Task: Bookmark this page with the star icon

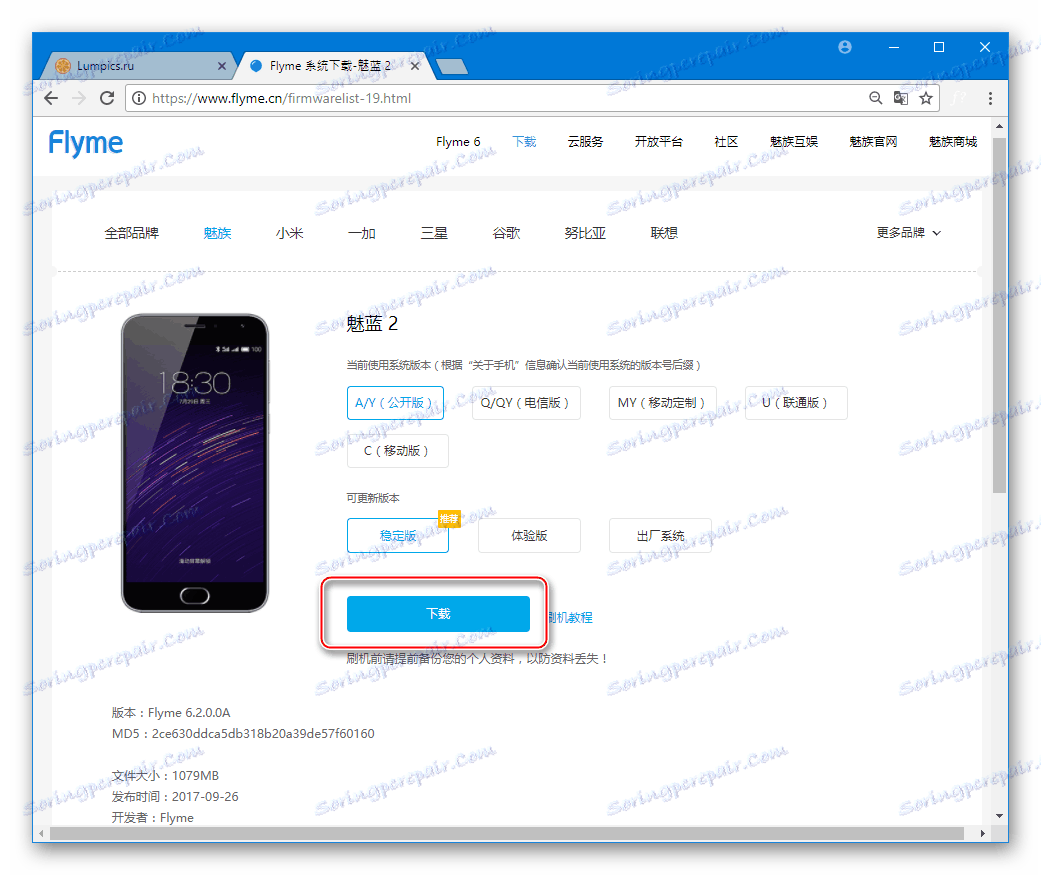Action: pos(925,98)
